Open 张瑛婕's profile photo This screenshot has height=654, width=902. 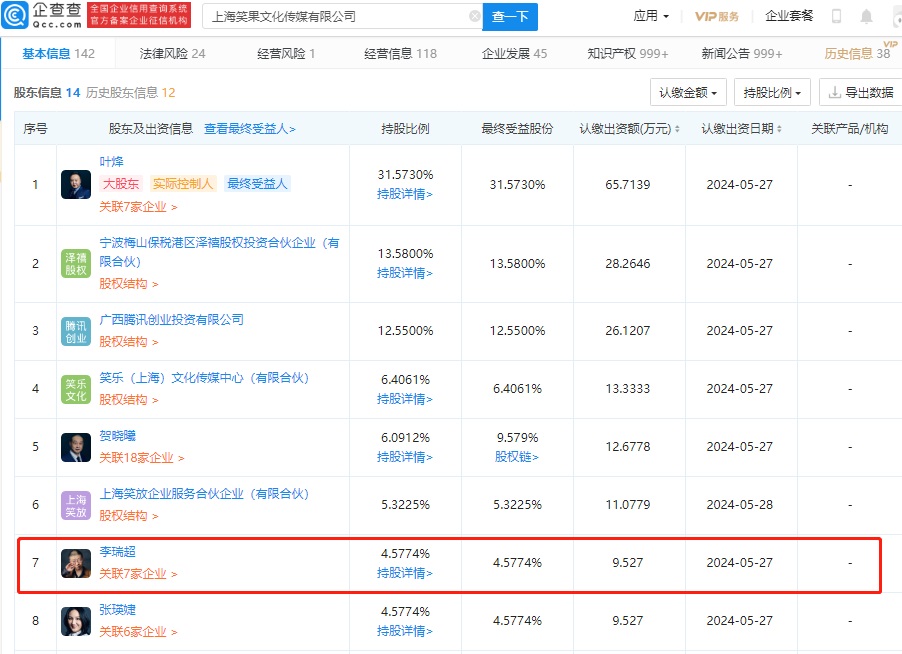(76, 621)
